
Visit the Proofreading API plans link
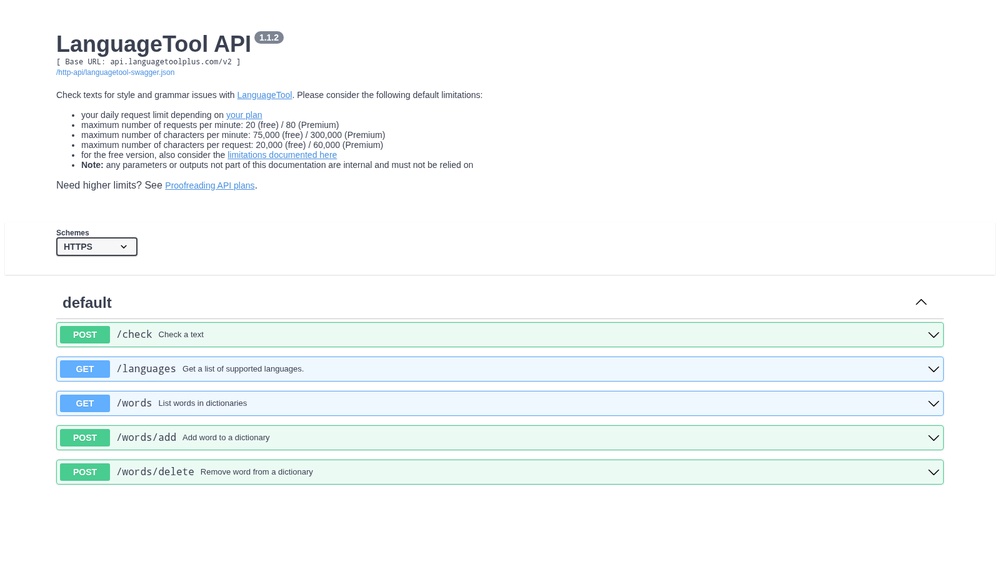coord(210,186)
